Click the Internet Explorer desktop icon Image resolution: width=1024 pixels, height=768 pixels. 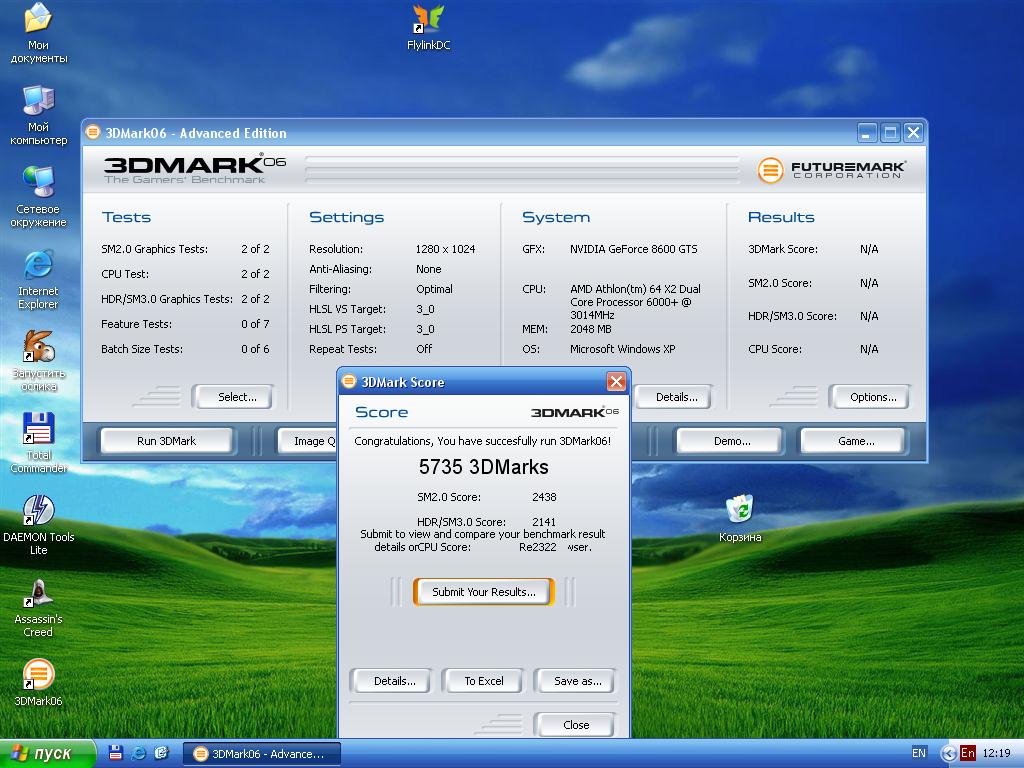point(38,265)
